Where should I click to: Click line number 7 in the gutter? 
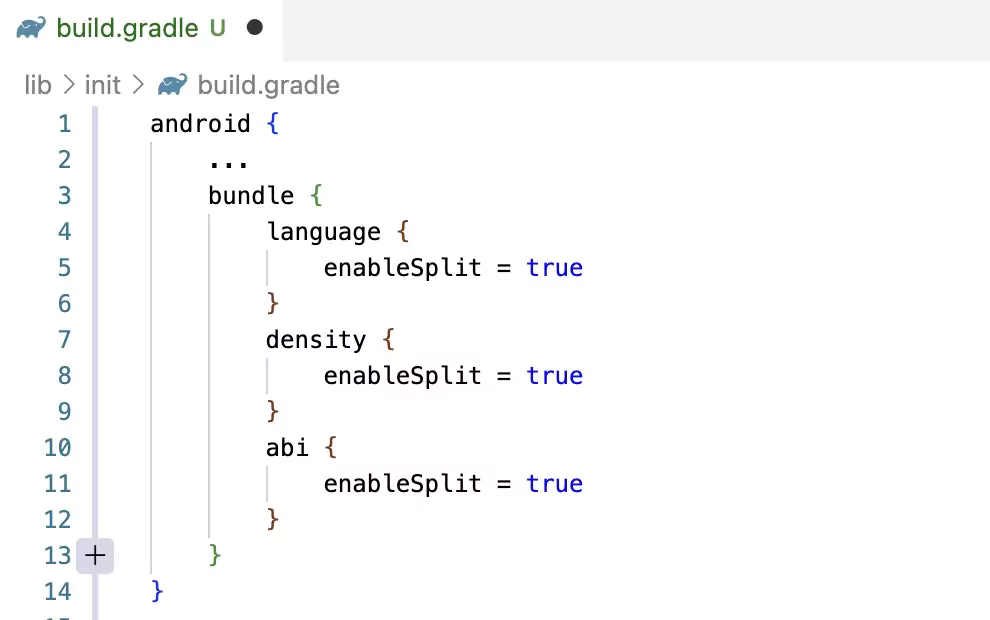pyautogui.click(x=64, y=340)
